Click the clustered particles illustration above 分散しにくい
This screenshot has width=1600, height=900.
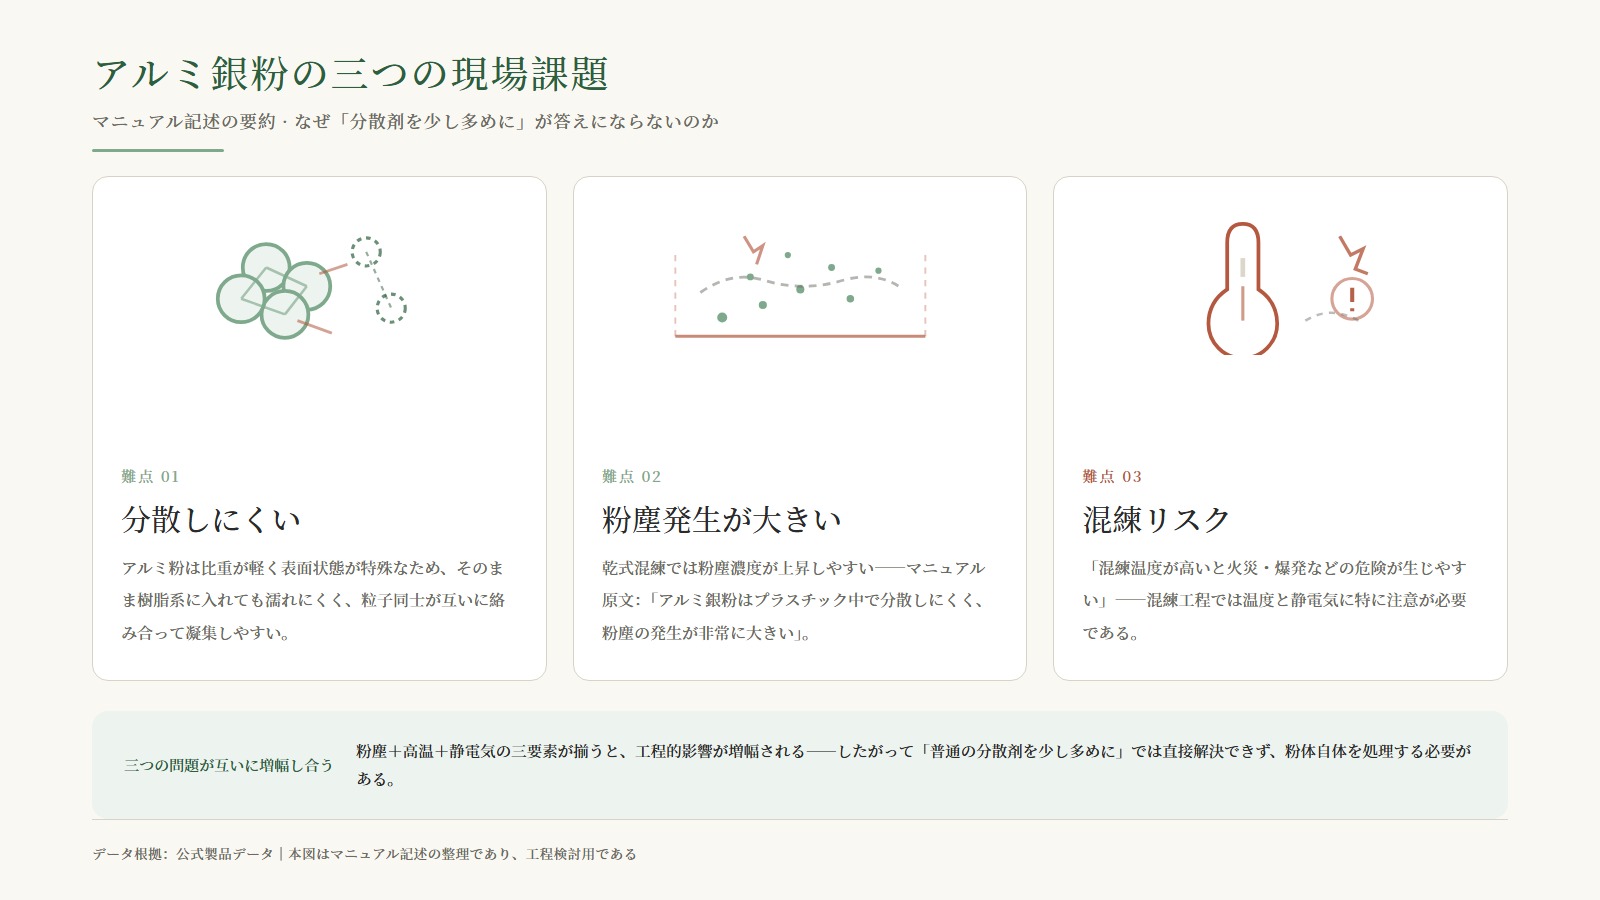point(312,287)
